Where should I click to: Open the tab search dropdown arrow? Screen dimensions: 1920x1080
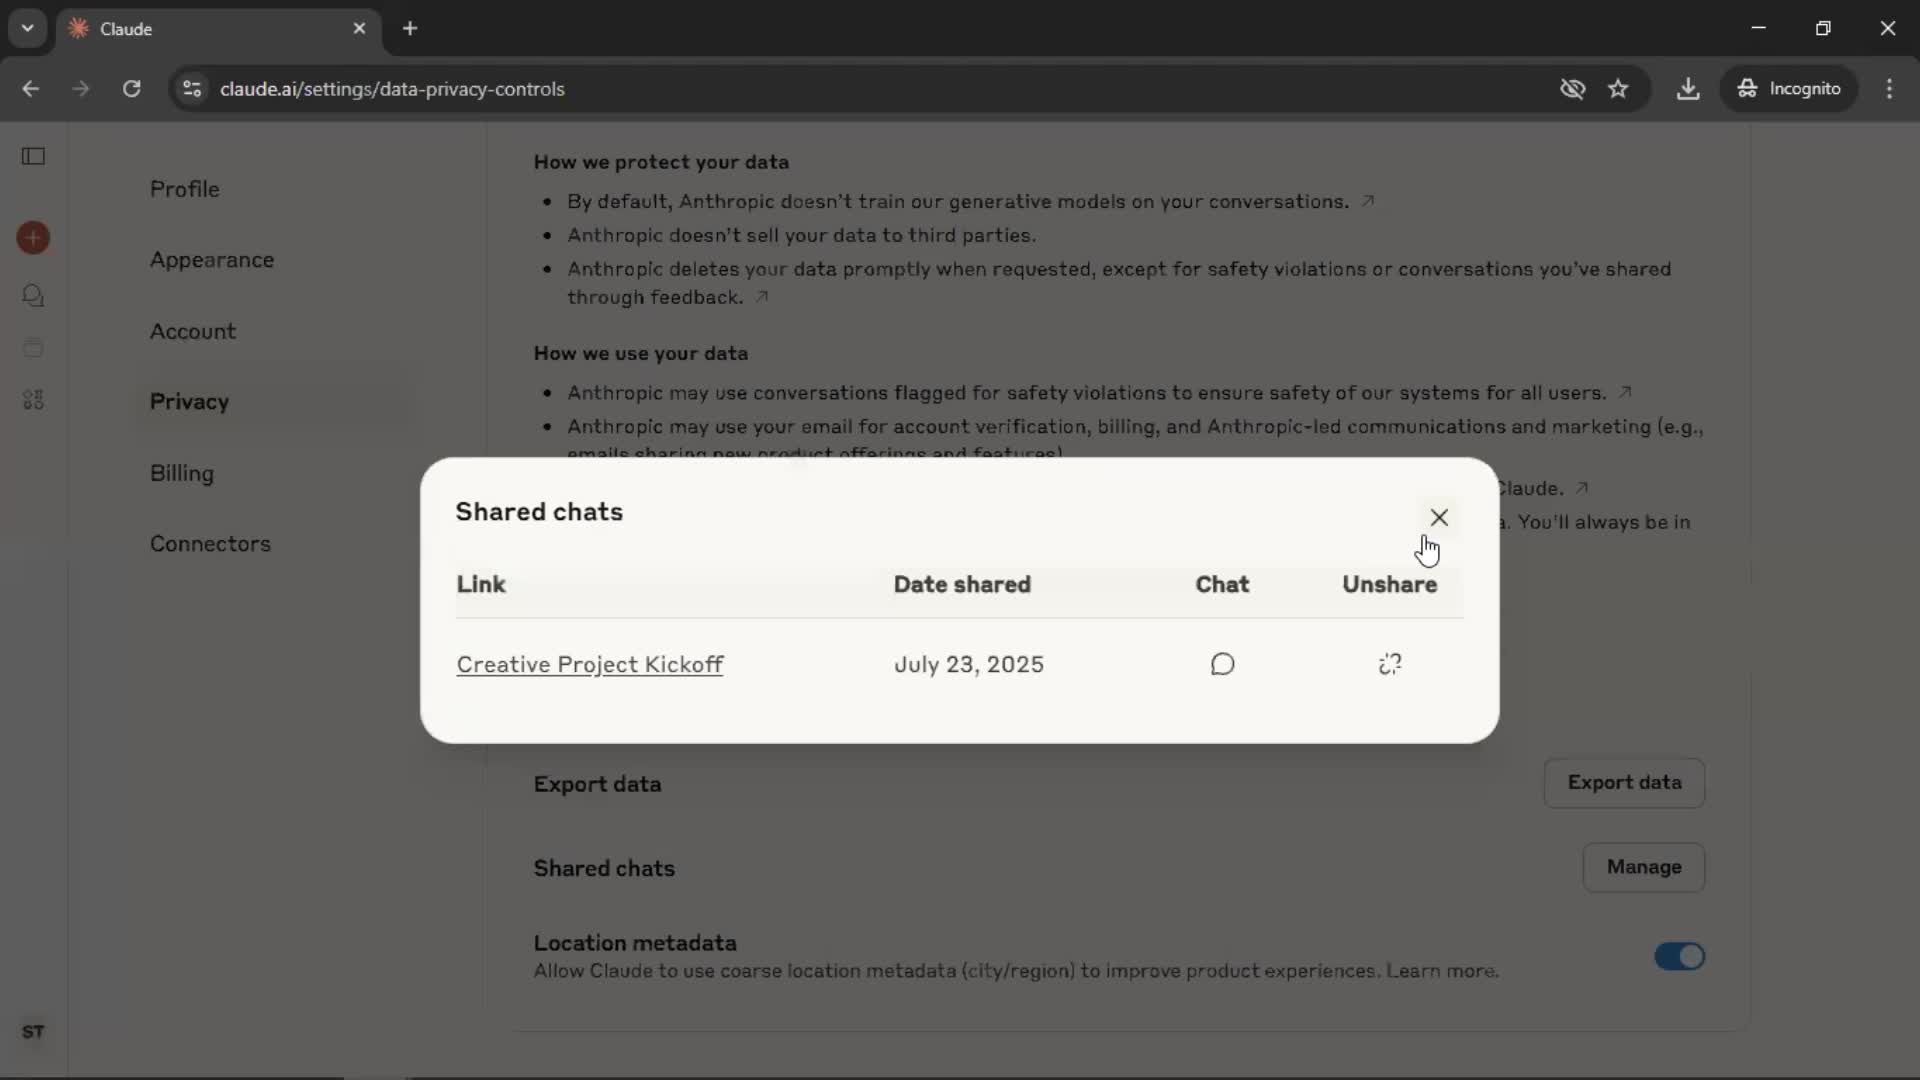(x=28, y=28)
